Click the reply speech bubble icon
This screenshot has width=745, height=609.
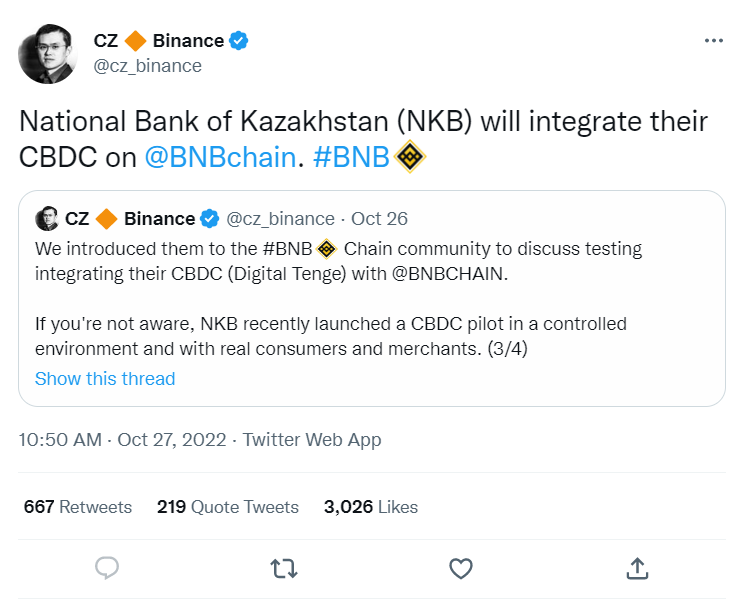click(x=107, y=568)
